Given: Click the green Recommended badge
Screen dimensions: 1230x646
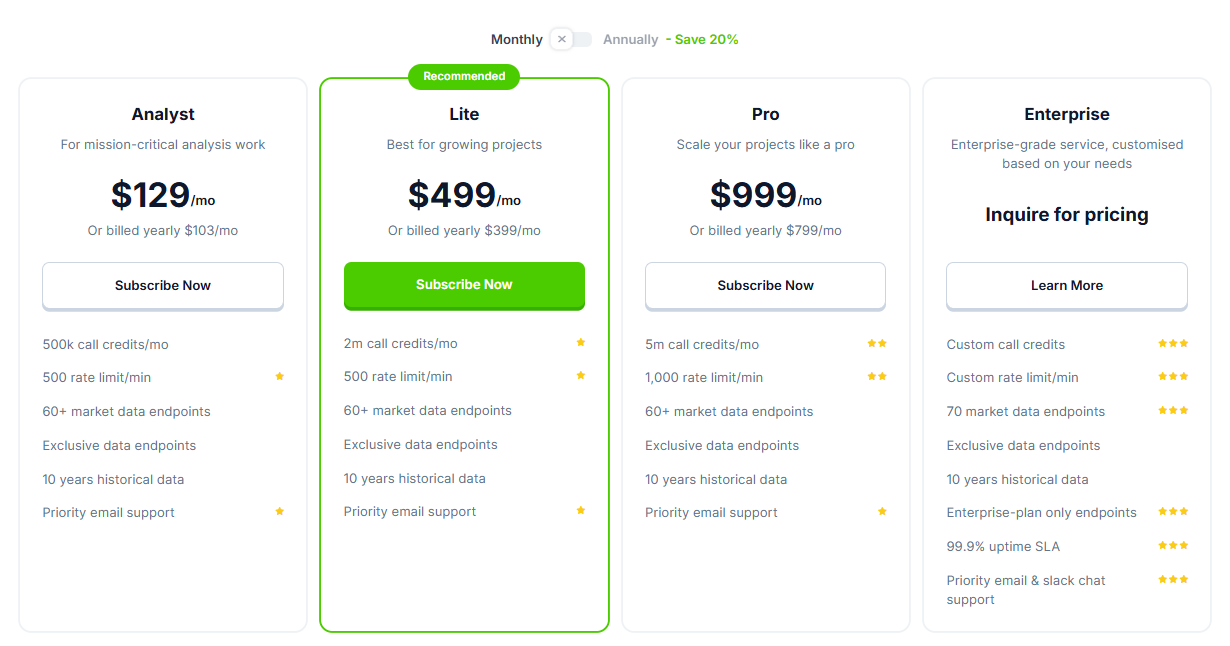Looking at the screenshot, I should coord(464,76).
